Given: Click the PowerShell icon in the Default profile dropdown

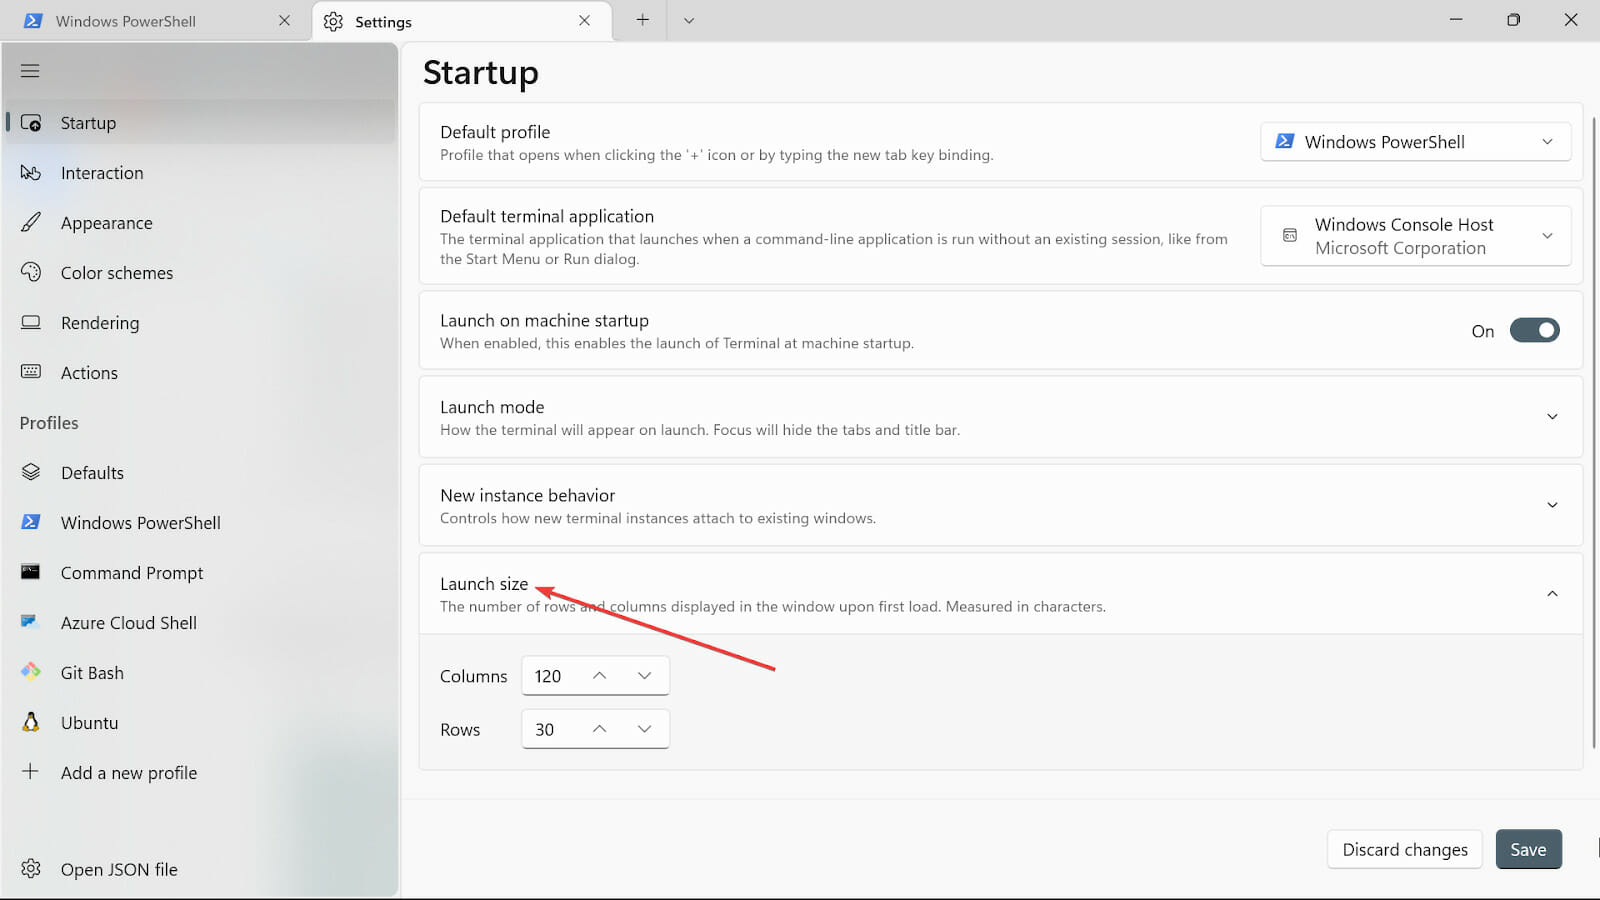Looking at the screenshot, I should point(1285,142).
